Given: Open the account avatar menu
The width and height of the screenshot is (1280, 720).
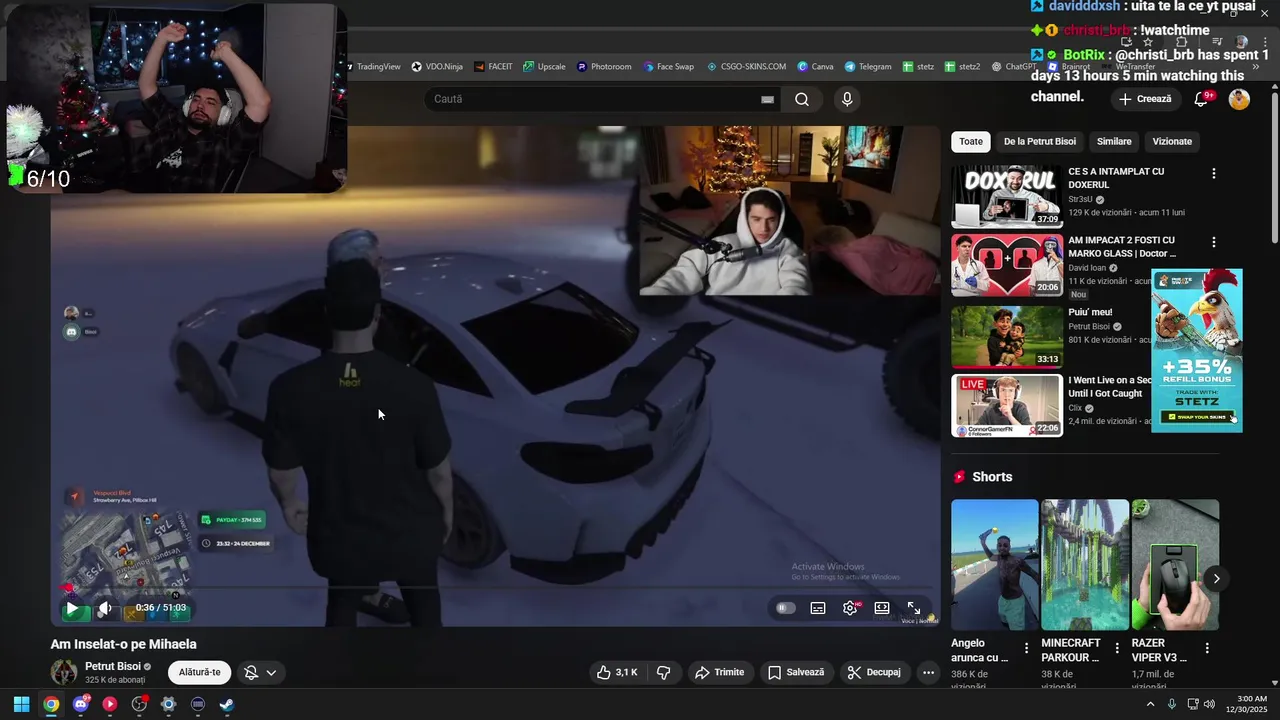Looking at the screenshot, I should click(1239, 99).
